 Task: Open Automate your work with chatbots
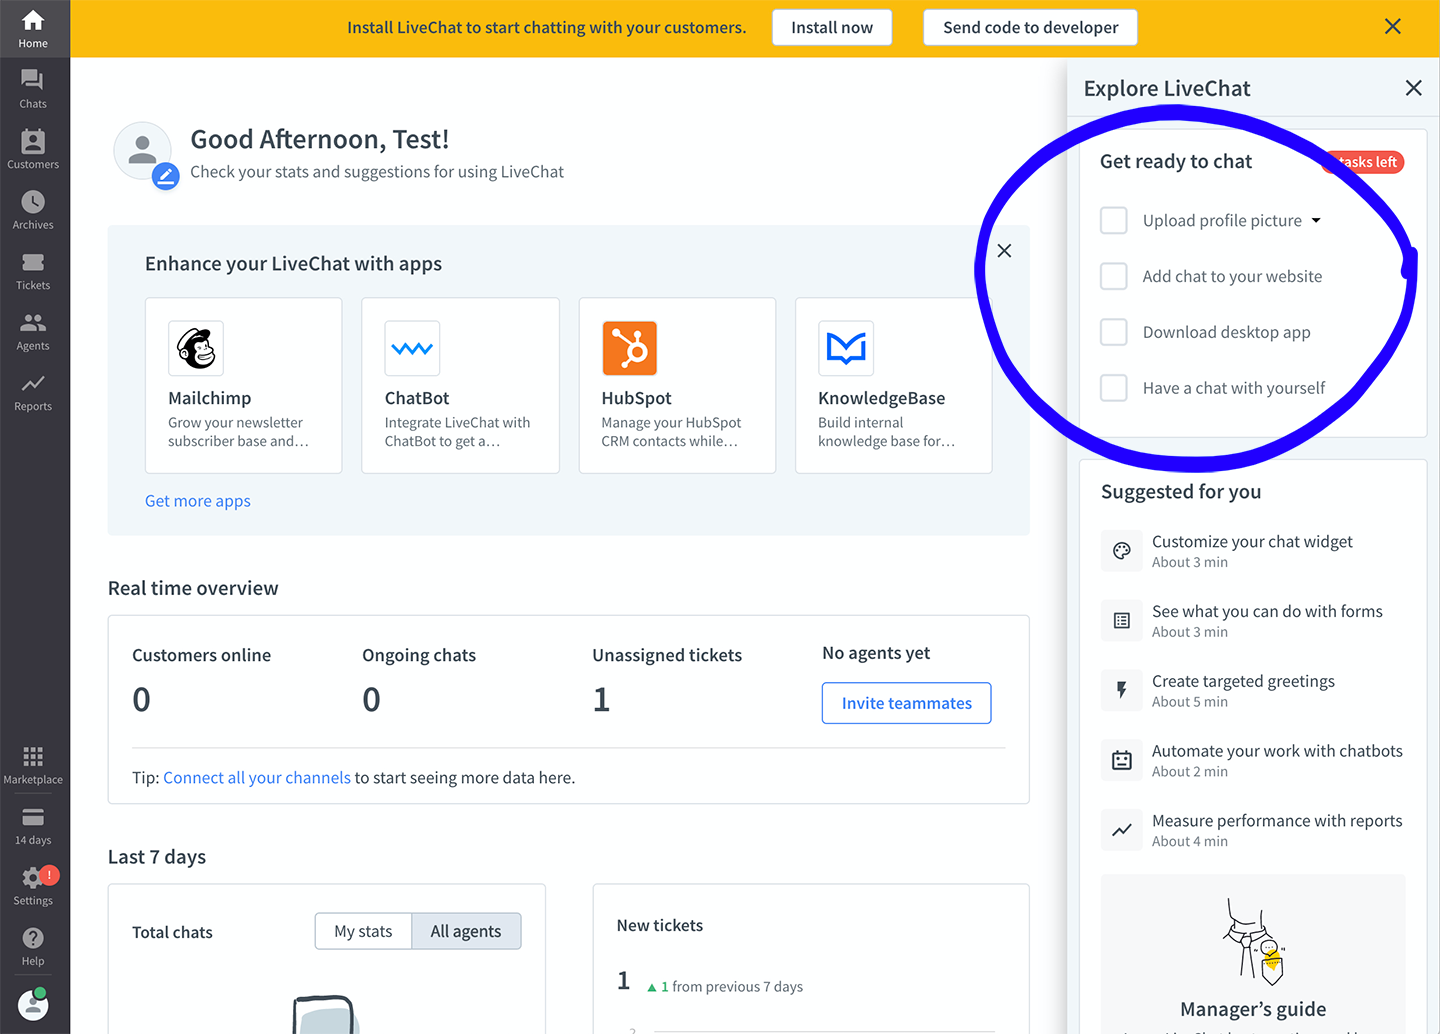1252,760
